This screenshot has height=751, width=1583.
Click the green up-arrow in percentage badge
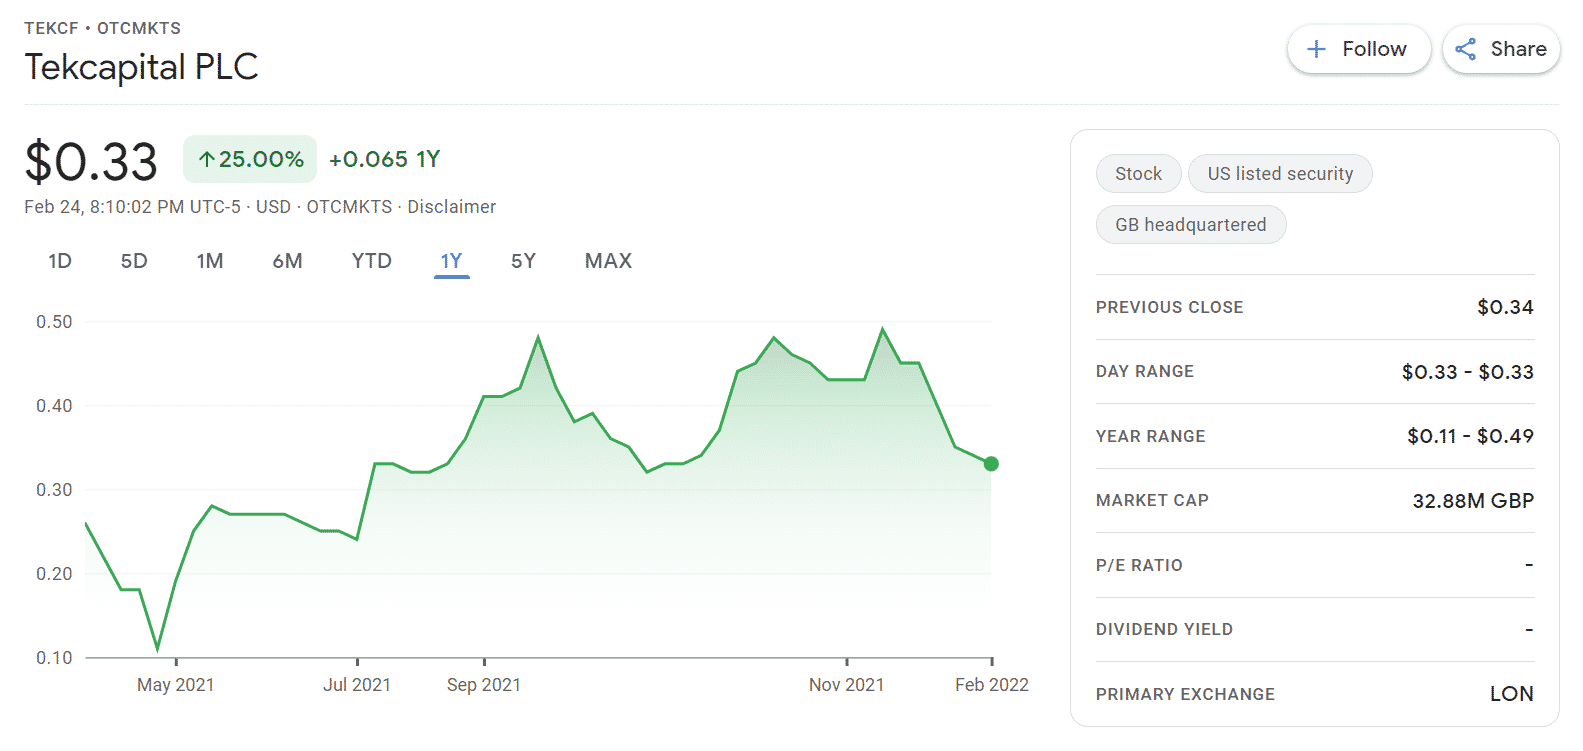click(207, 159)
